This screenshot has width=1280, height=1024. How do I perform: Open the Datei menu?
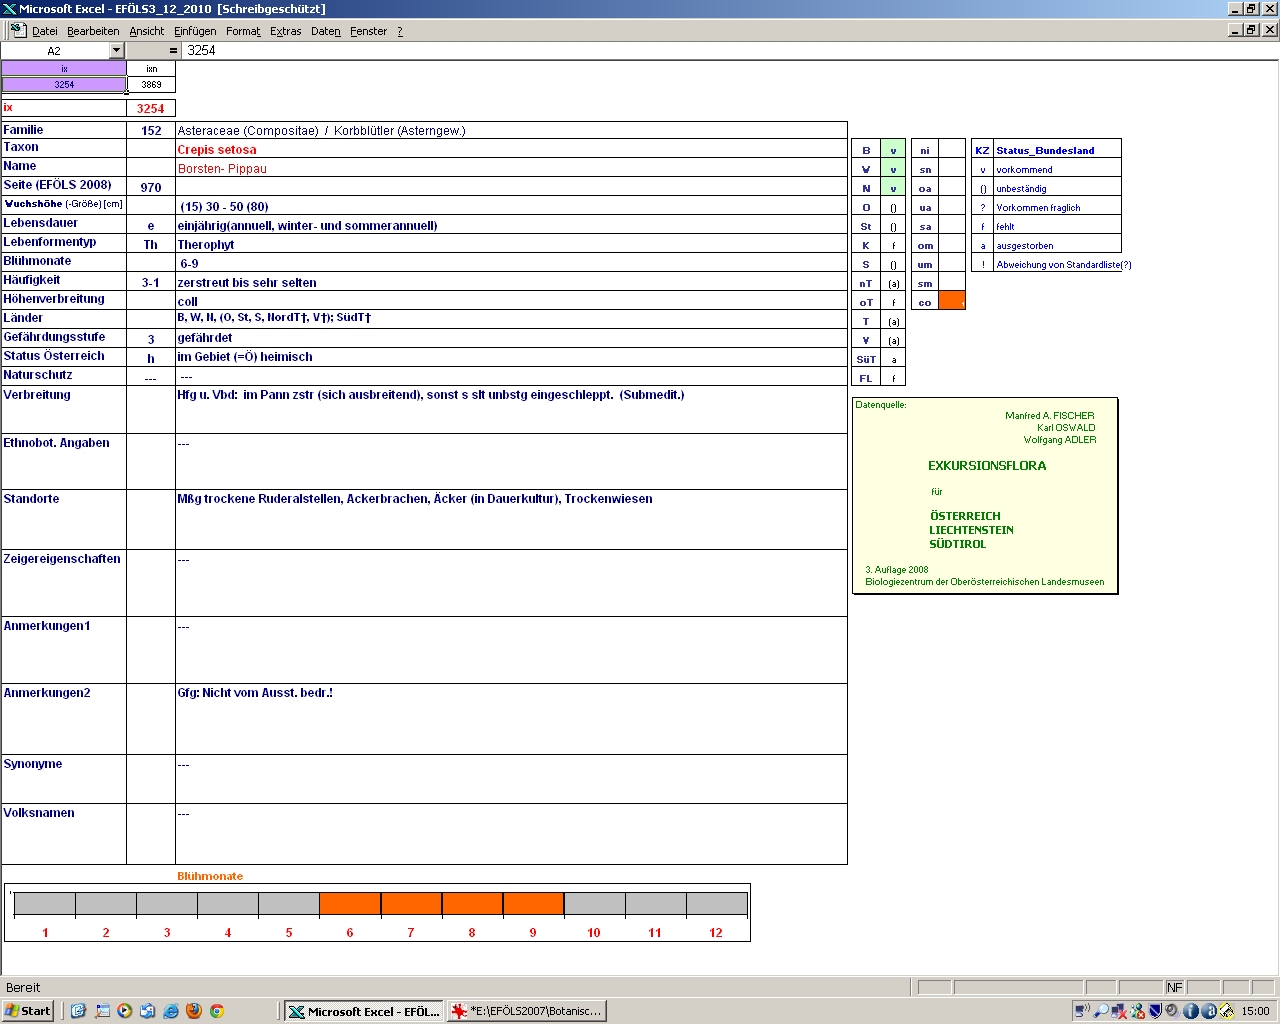(x=45, y=31)
